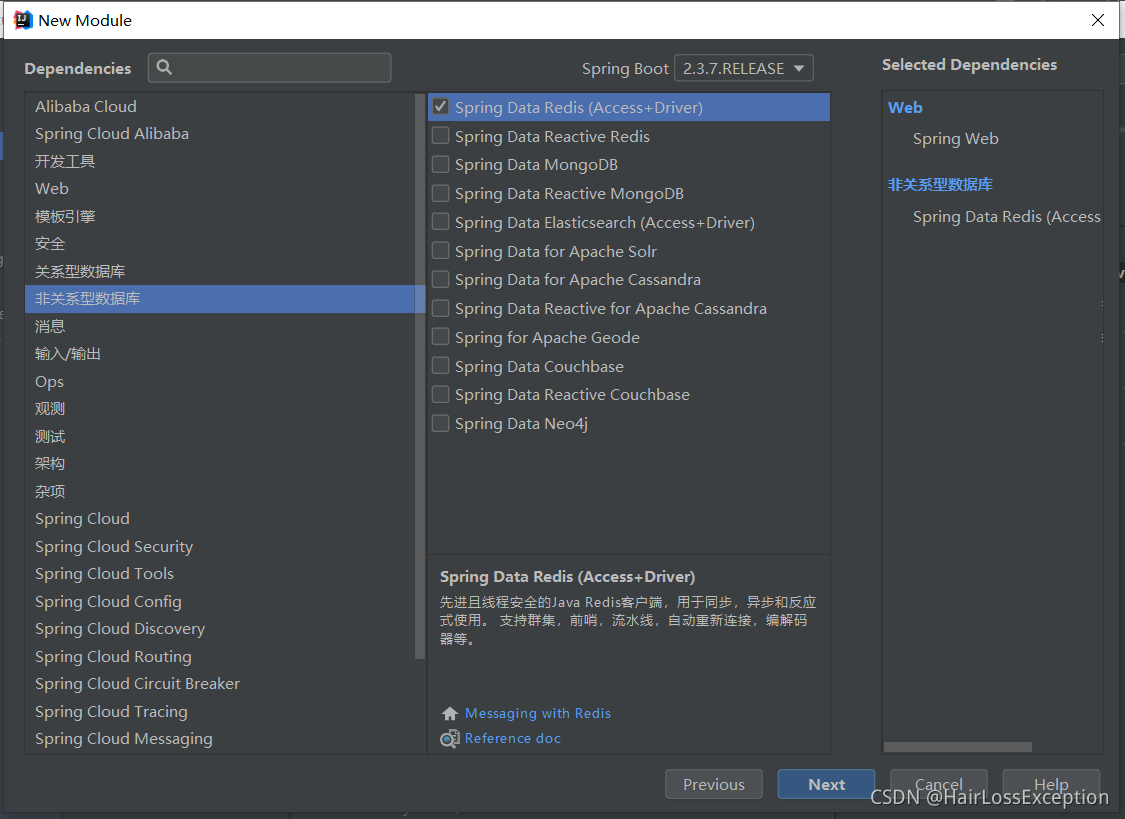
Task: Select the 输入/输出 category
Action: (220, 354)
